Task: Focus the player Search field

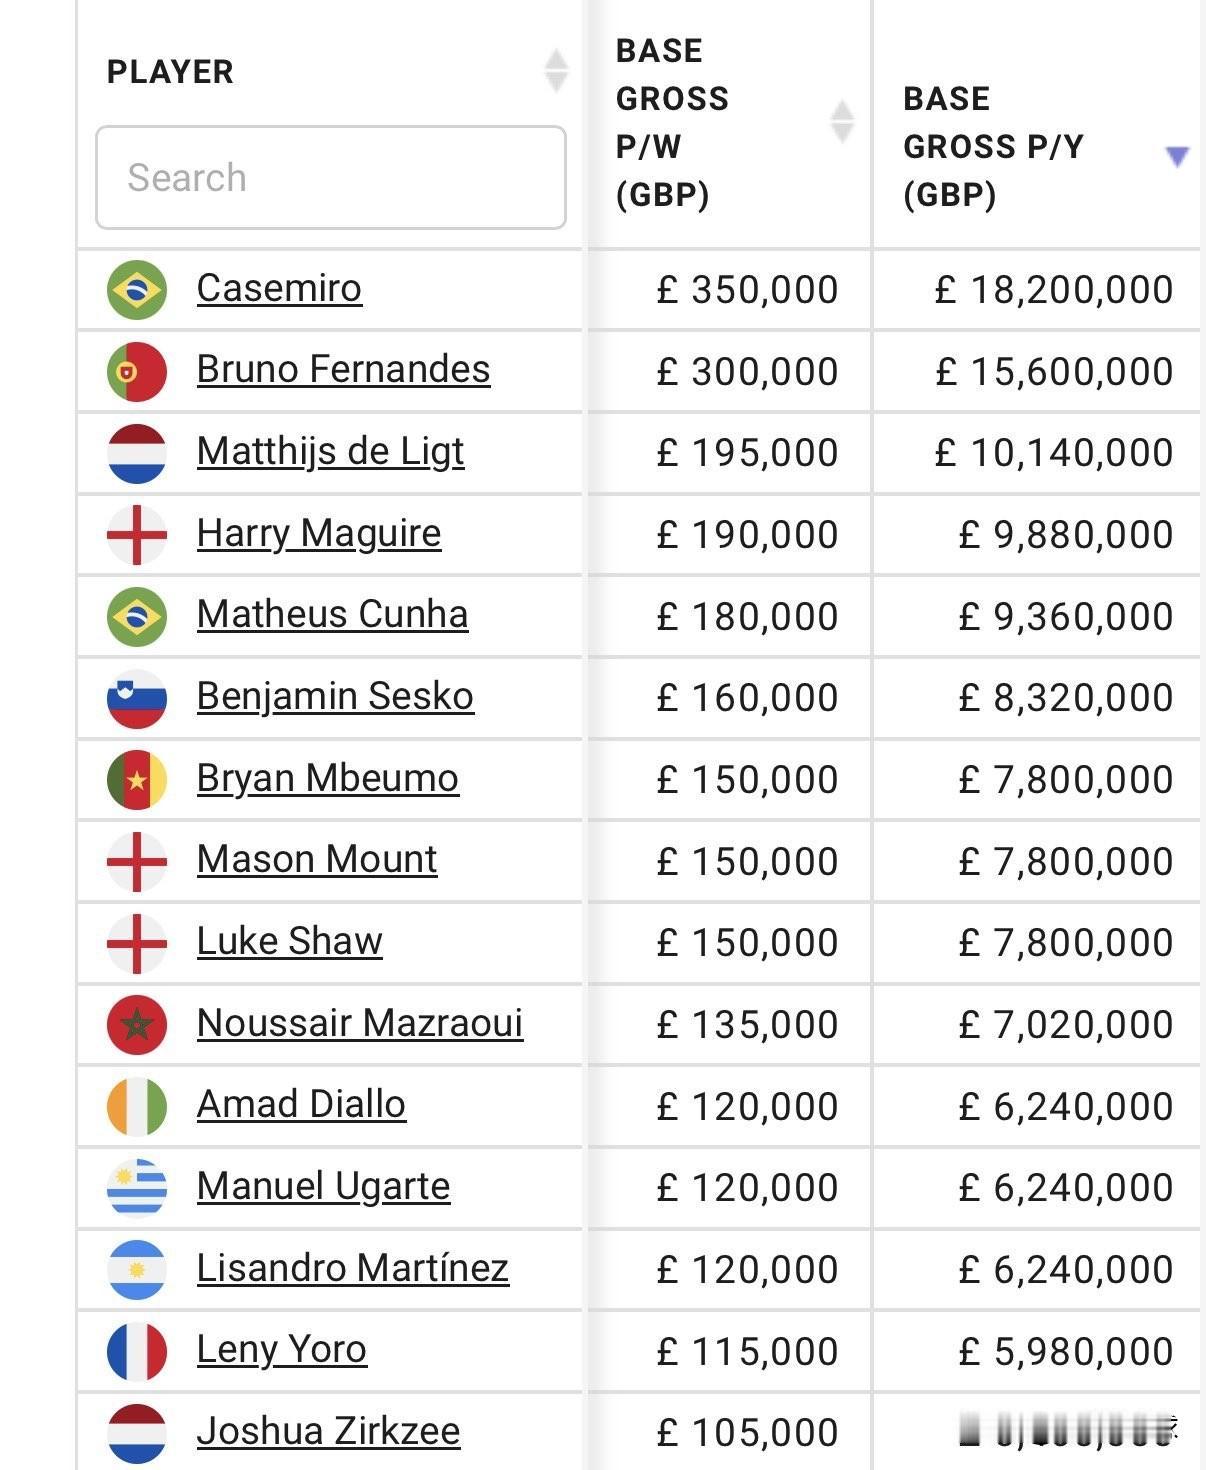Action: pyautogui.click(x=331, y=177)
